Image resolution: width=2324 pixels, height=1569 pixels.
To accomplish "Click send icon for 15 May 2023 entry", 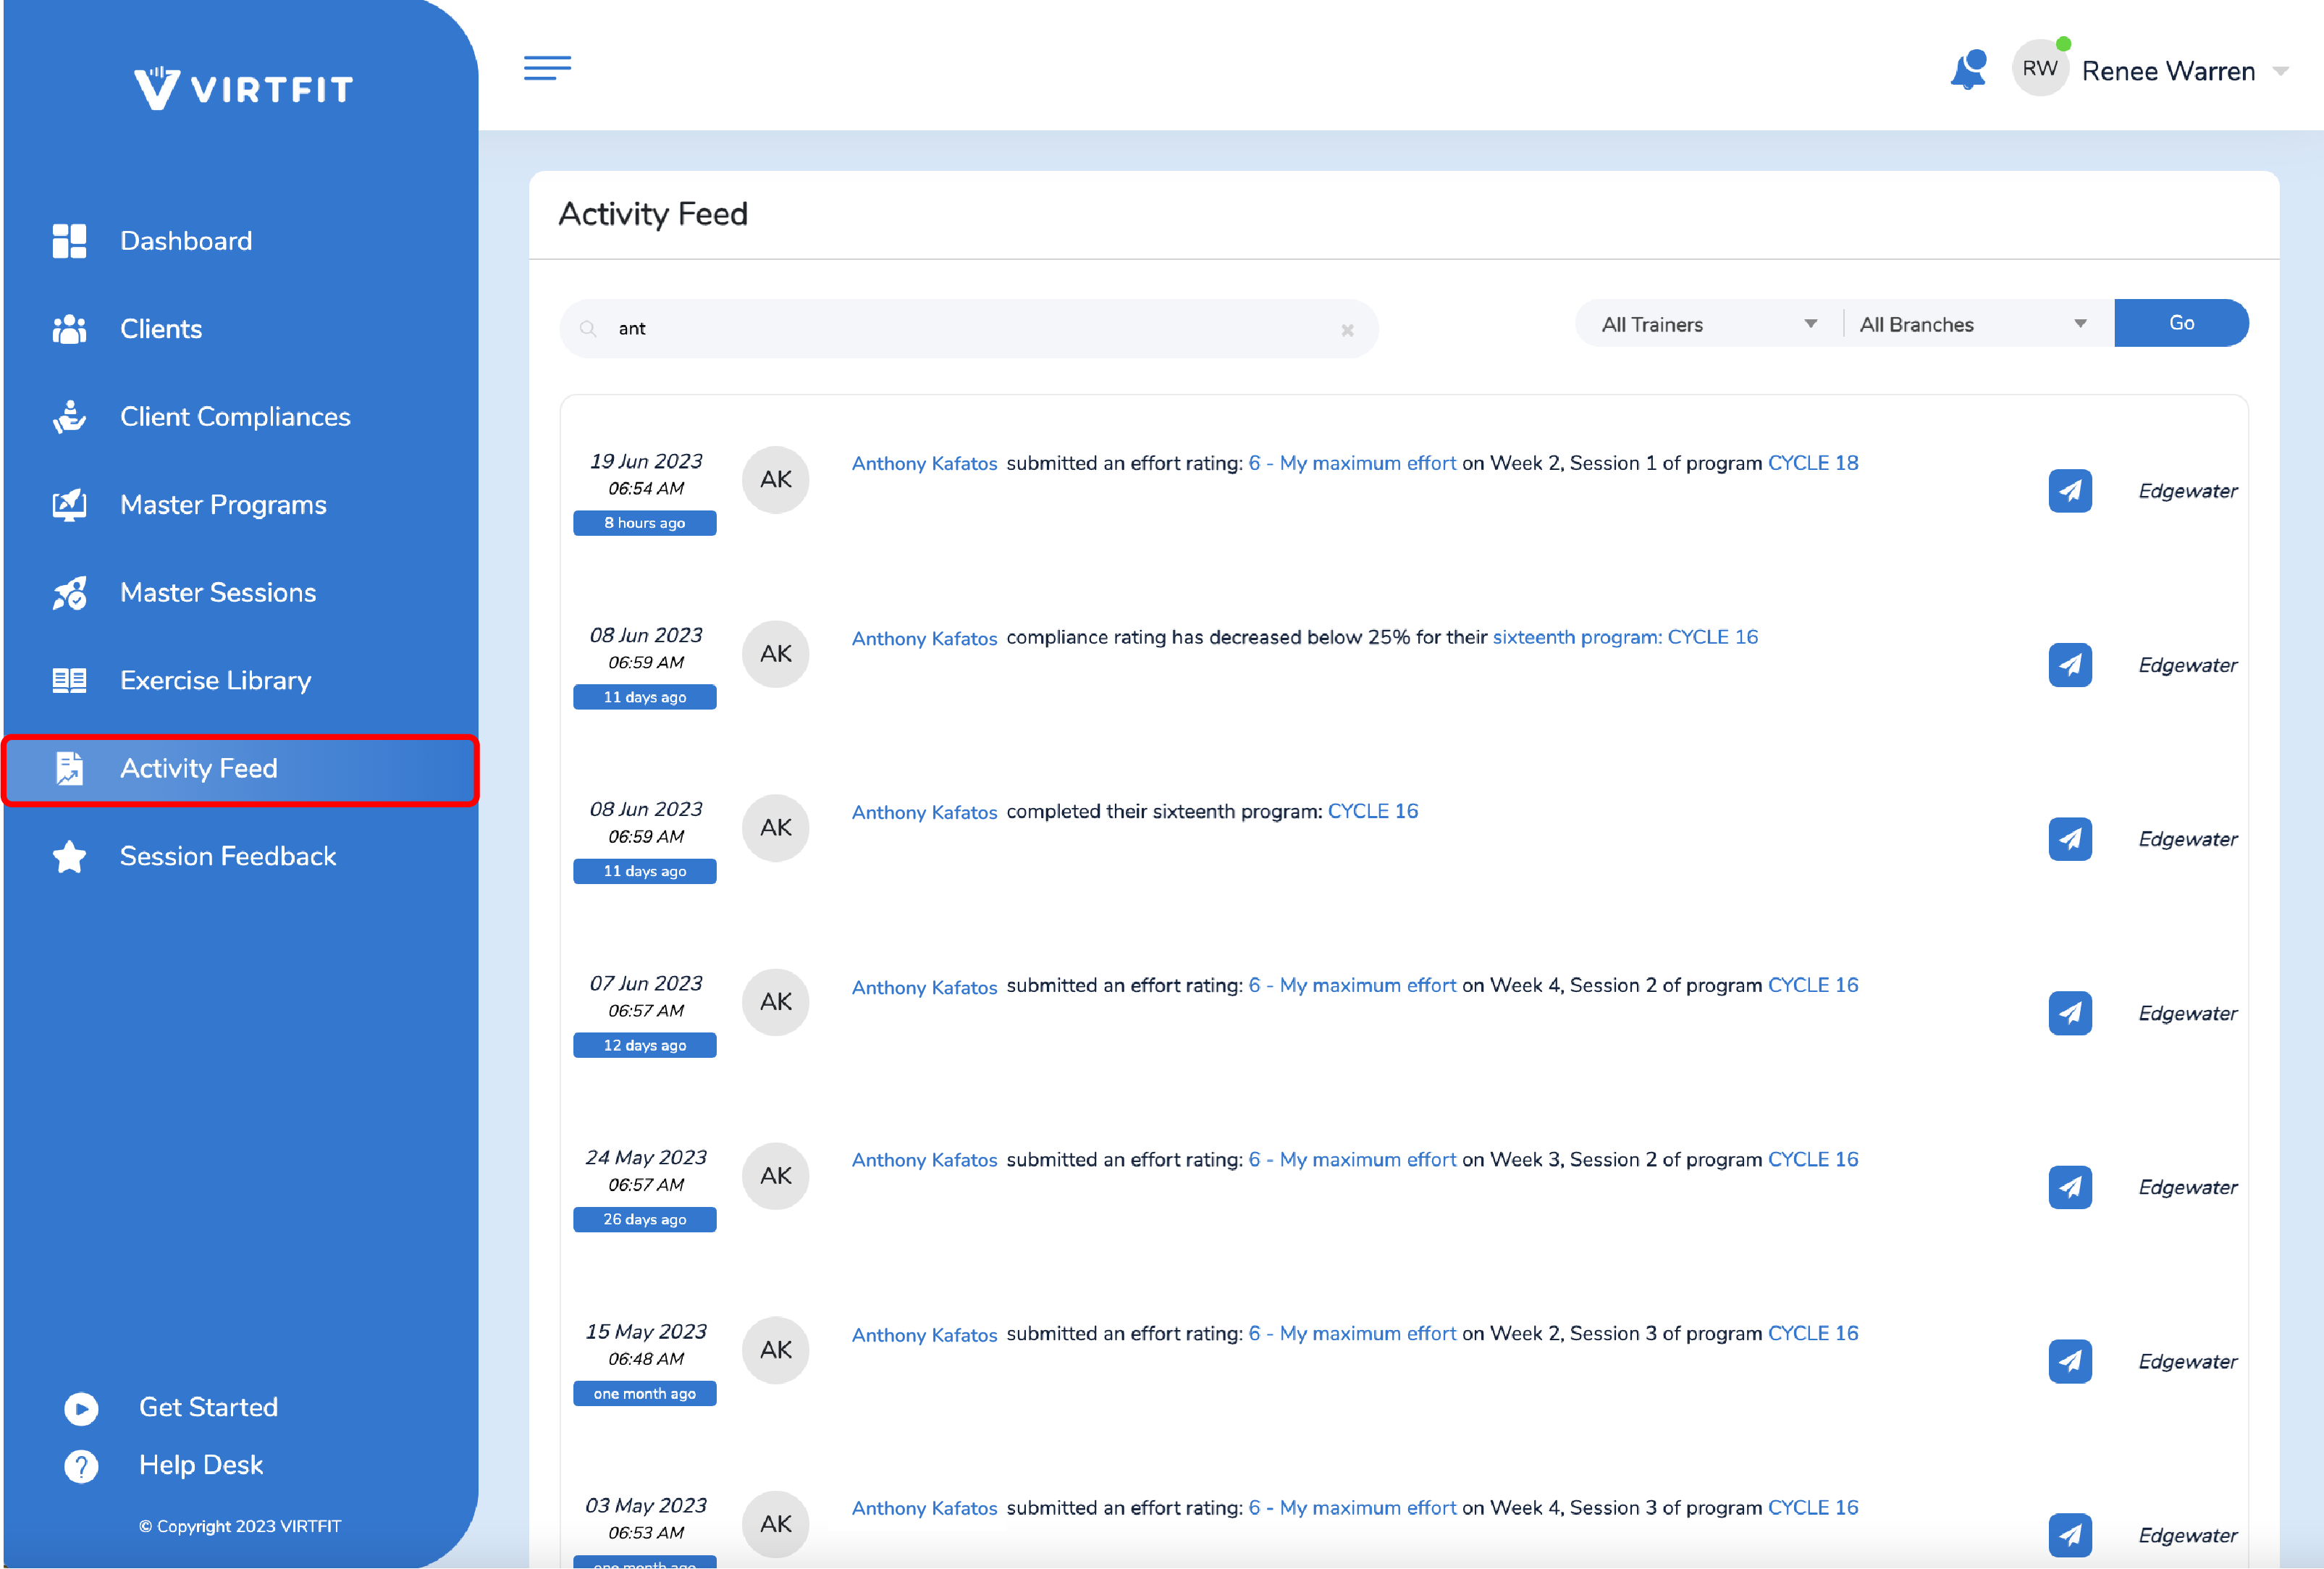I will coord(2070,1361).
